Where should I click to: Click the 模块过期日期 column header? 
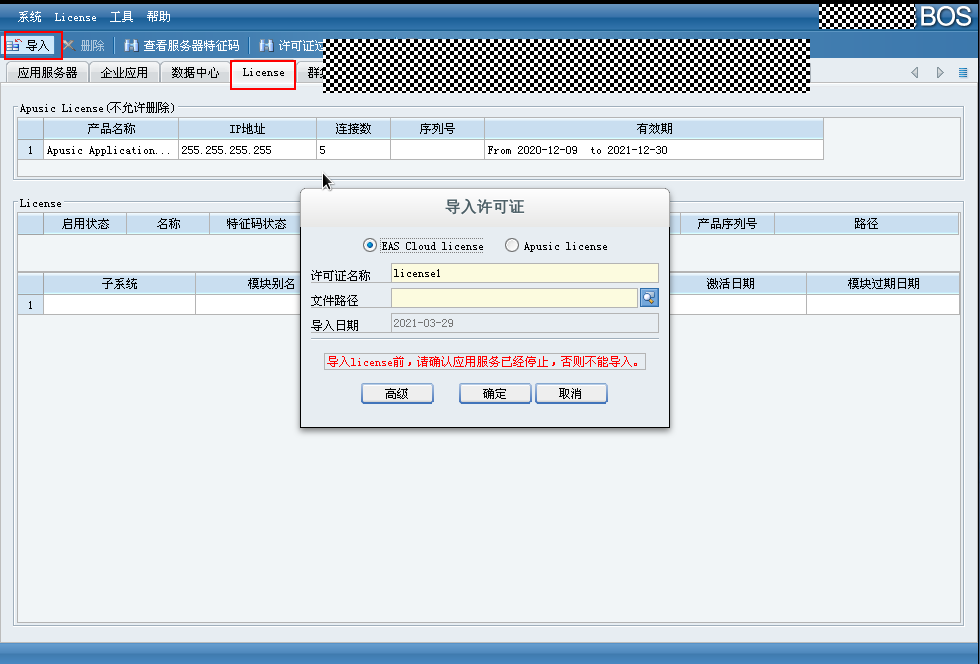883,284
